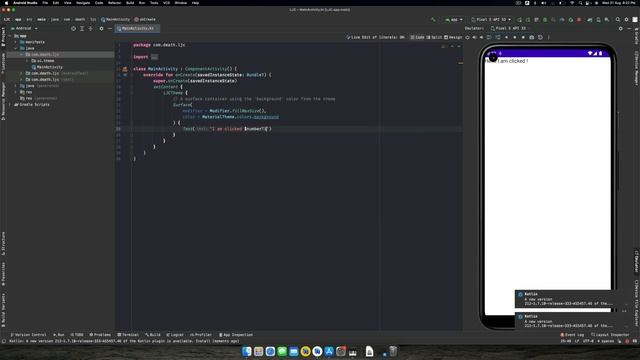Click the first Kotlin new version notification
The image size is (640, 360).
click(x=567, y=299)
